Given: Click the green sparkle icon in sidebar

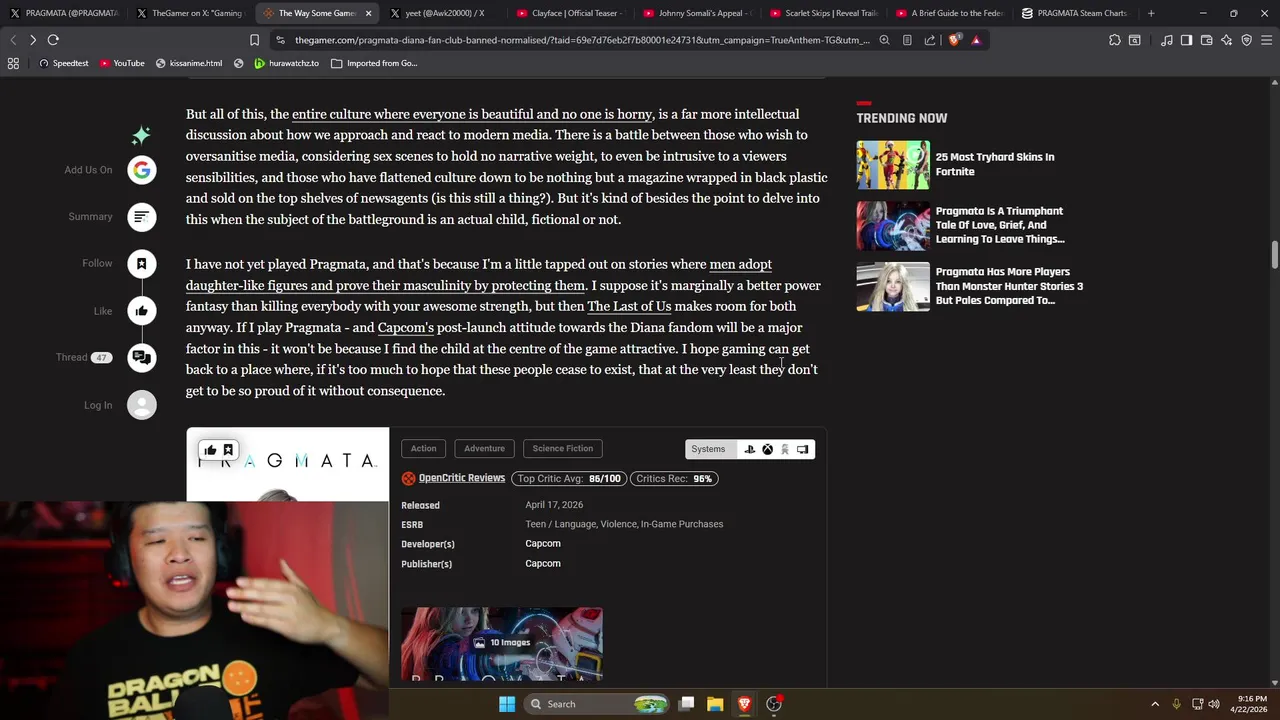Looking at the screenshot, I should point(141,135).
